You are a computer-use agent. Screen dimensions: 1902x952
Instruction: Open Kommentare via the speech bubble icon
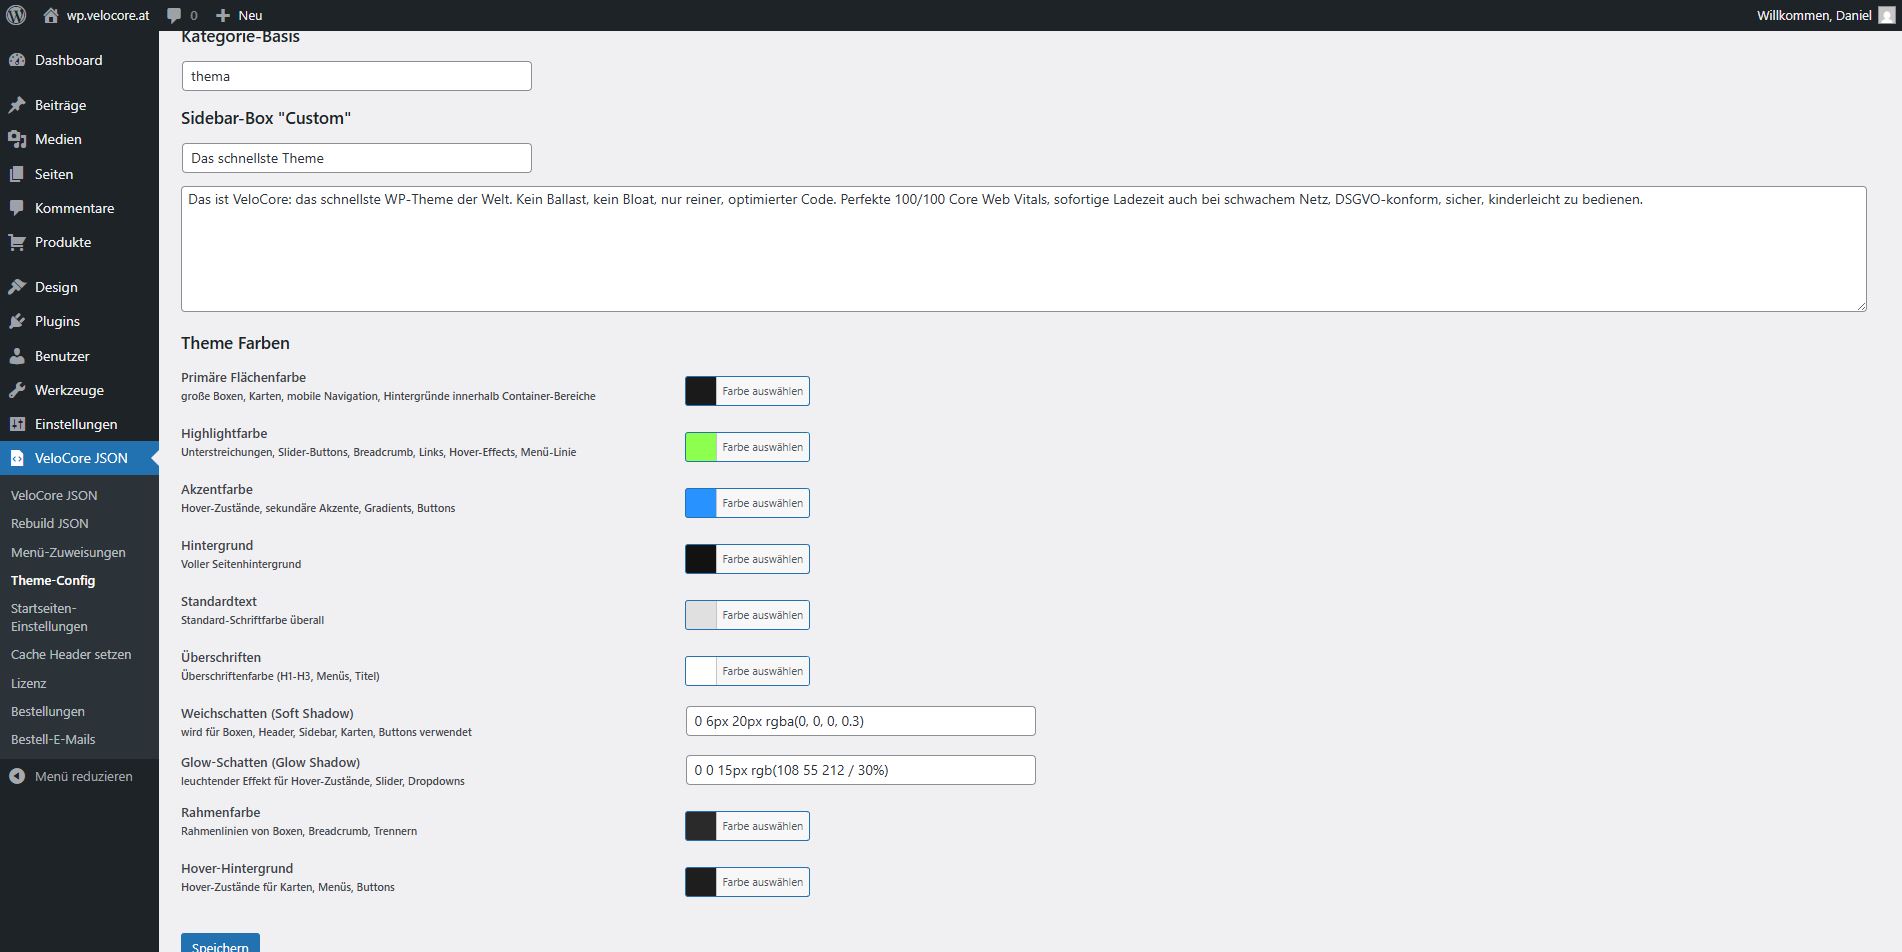pyautogui.click(x=17, y=208)
